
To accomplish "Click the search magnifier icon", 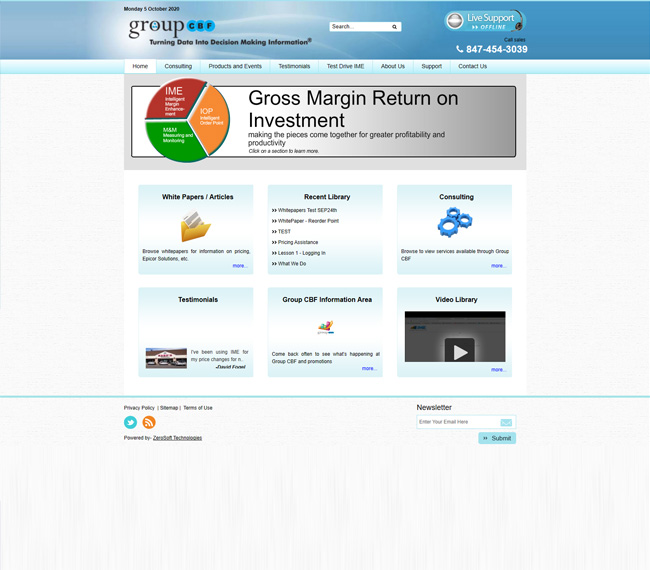I will [x=395, y=27].
